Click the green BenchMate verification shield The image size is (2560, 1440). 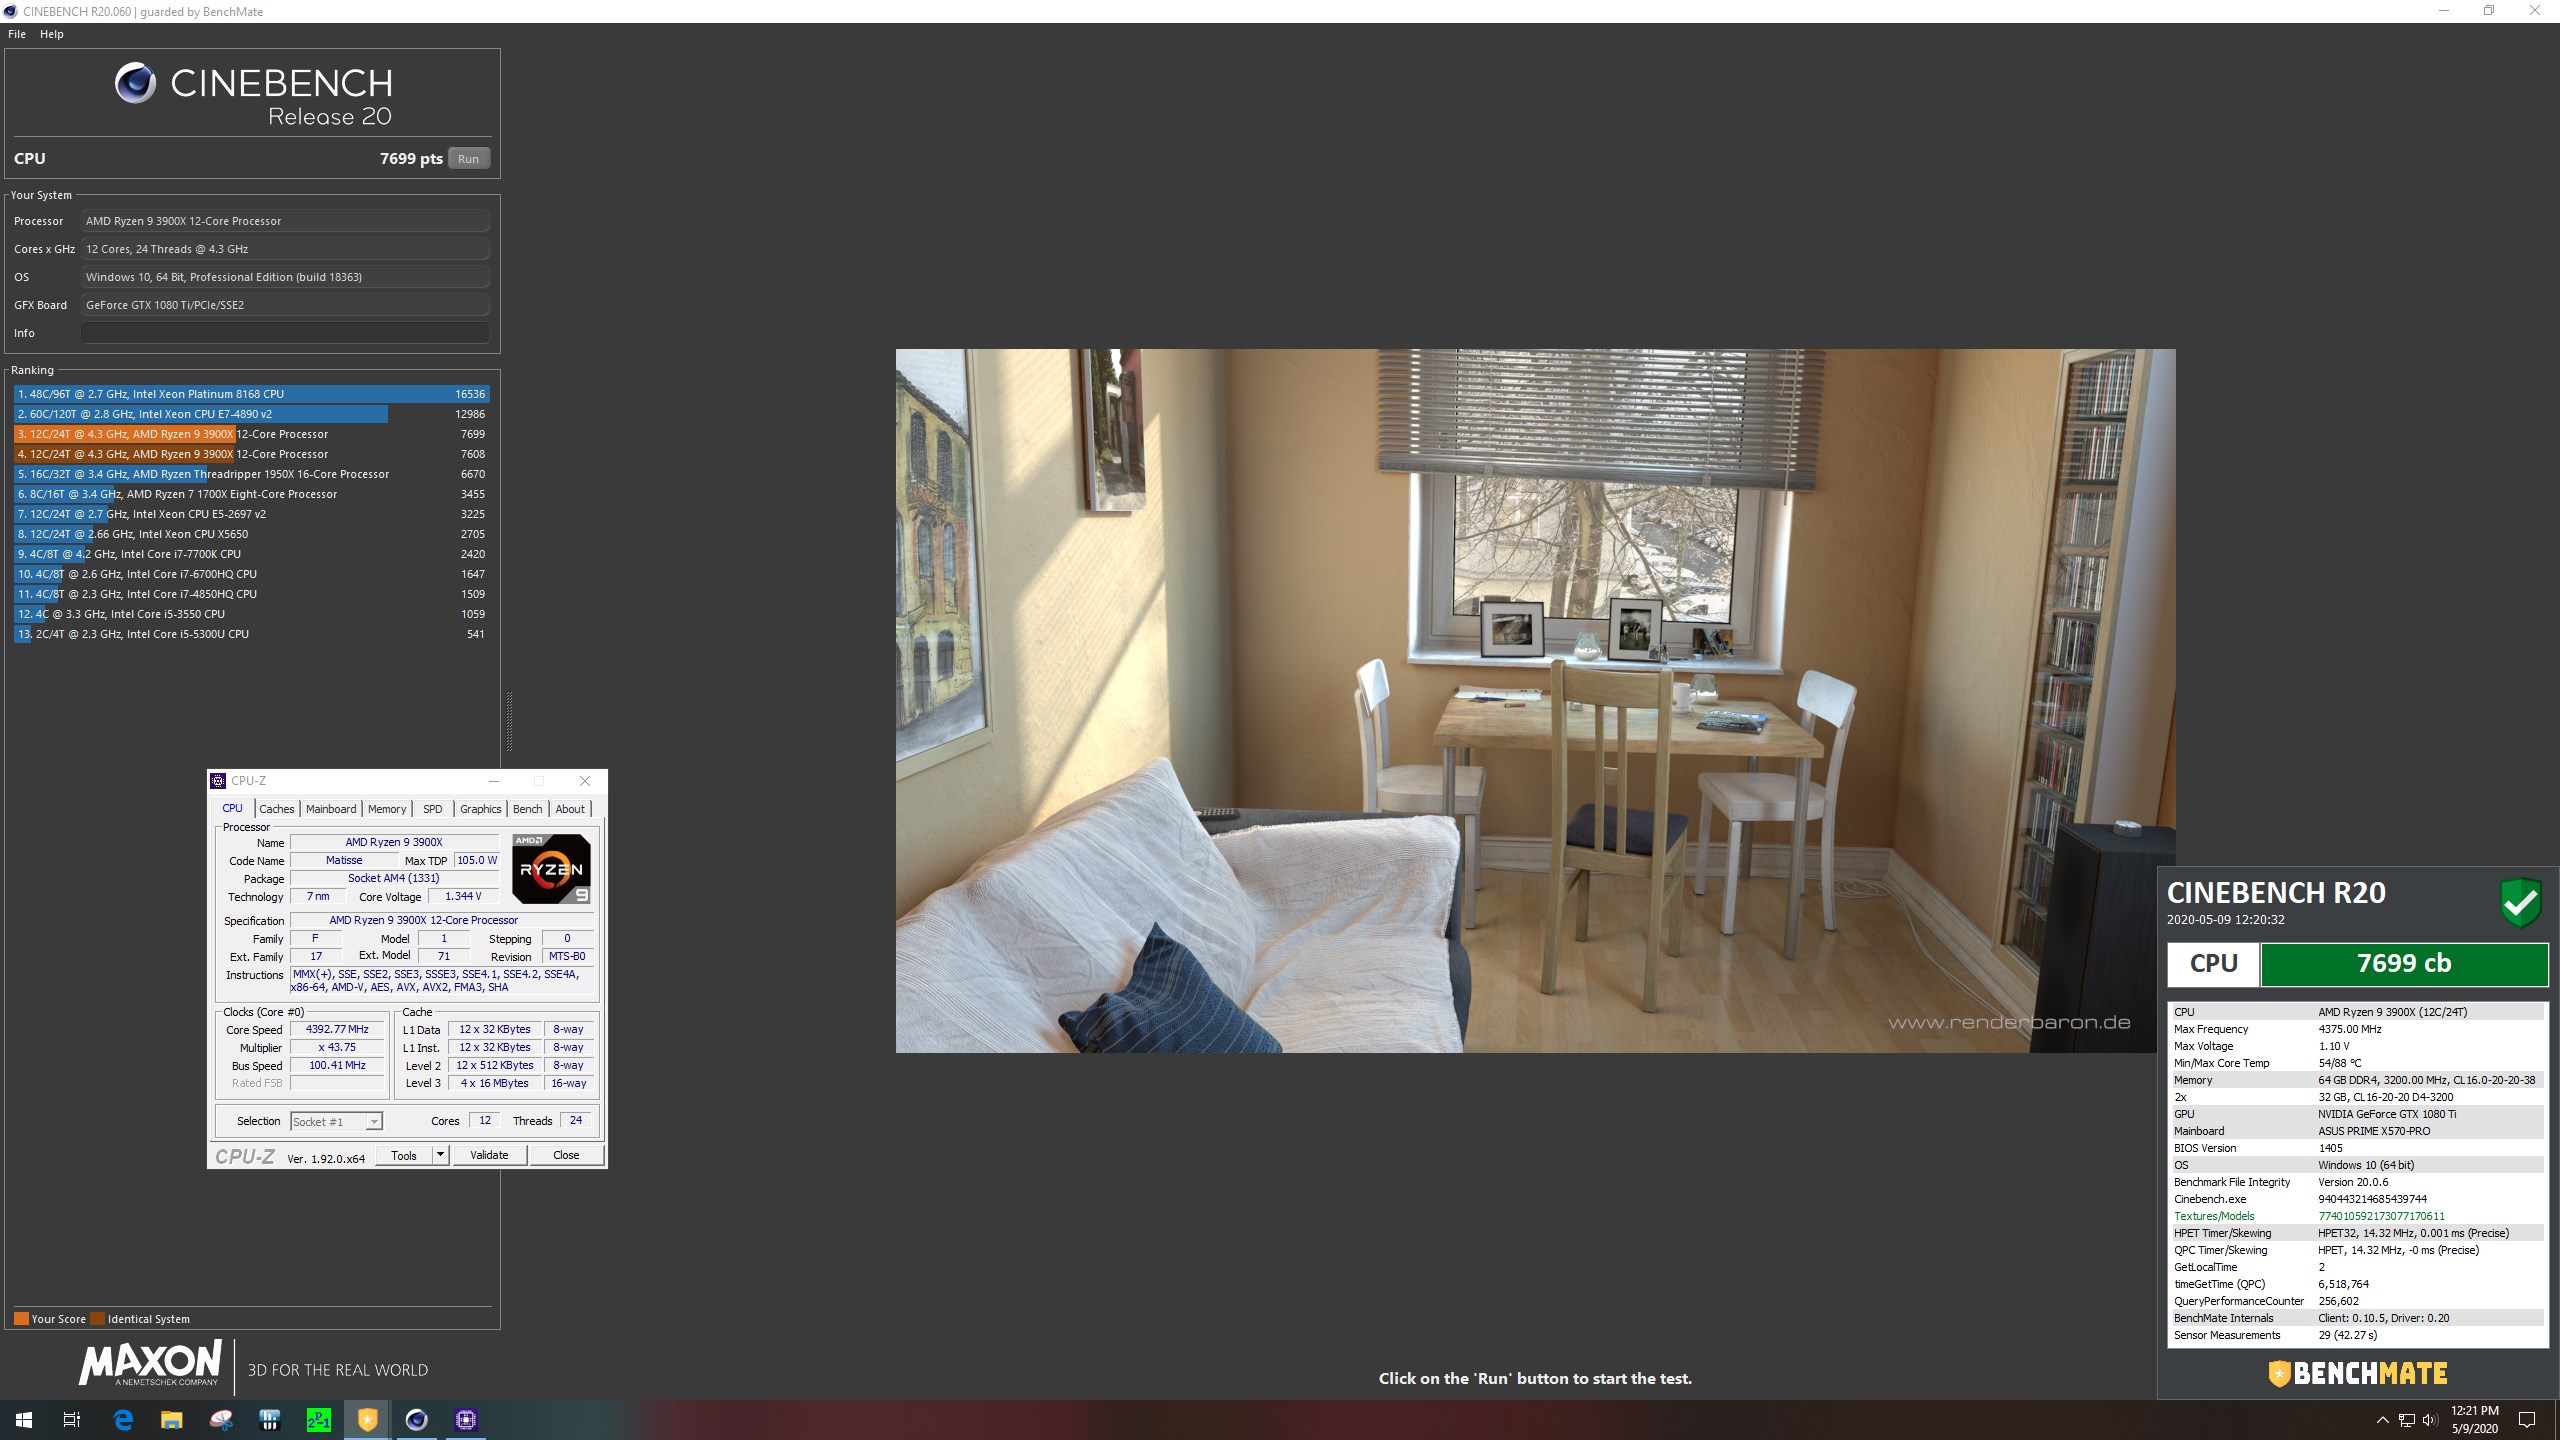(x=2521, y=902)
